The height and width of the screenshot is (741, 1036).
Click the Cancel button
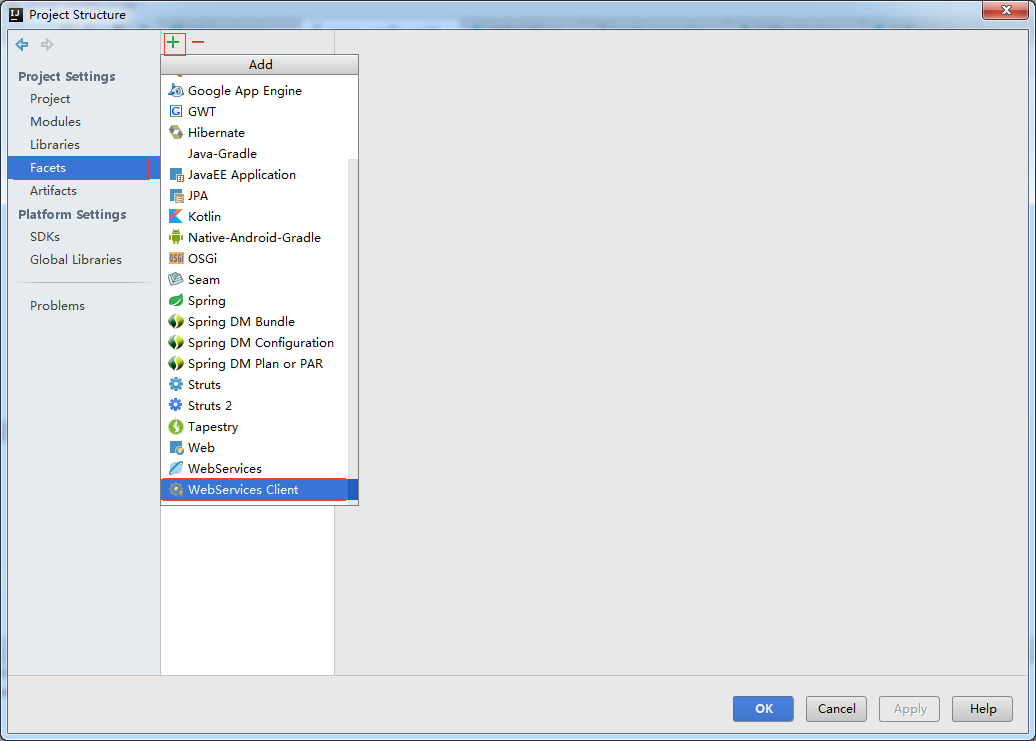click(836, 709)
